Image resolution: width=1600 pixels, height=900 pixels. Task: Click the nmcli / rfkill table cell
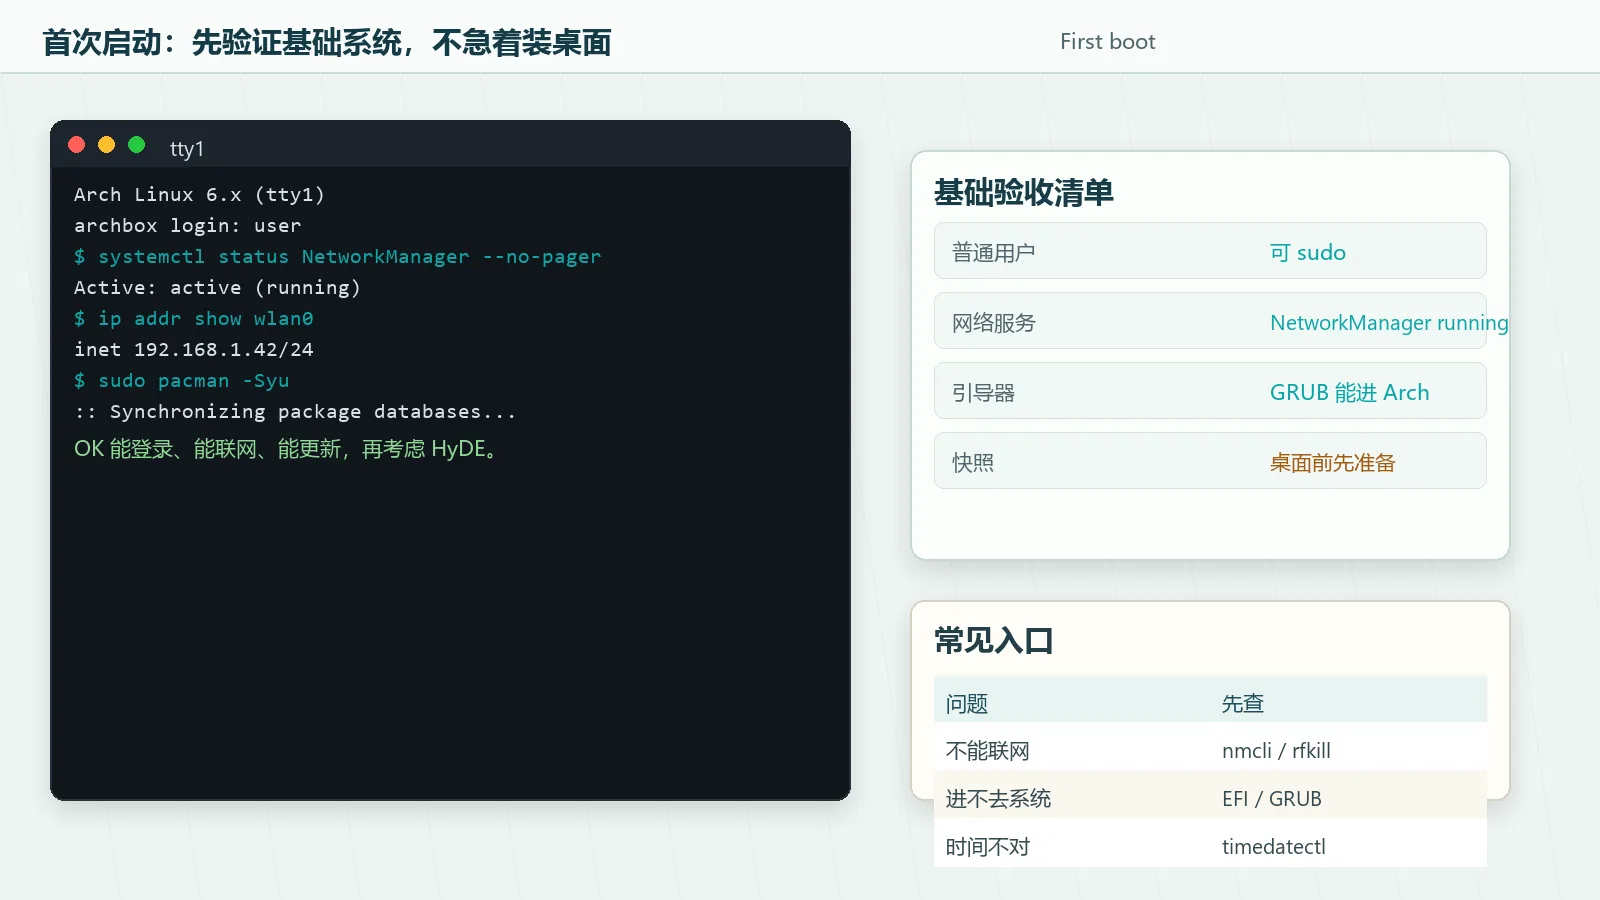coord(1276,750)
